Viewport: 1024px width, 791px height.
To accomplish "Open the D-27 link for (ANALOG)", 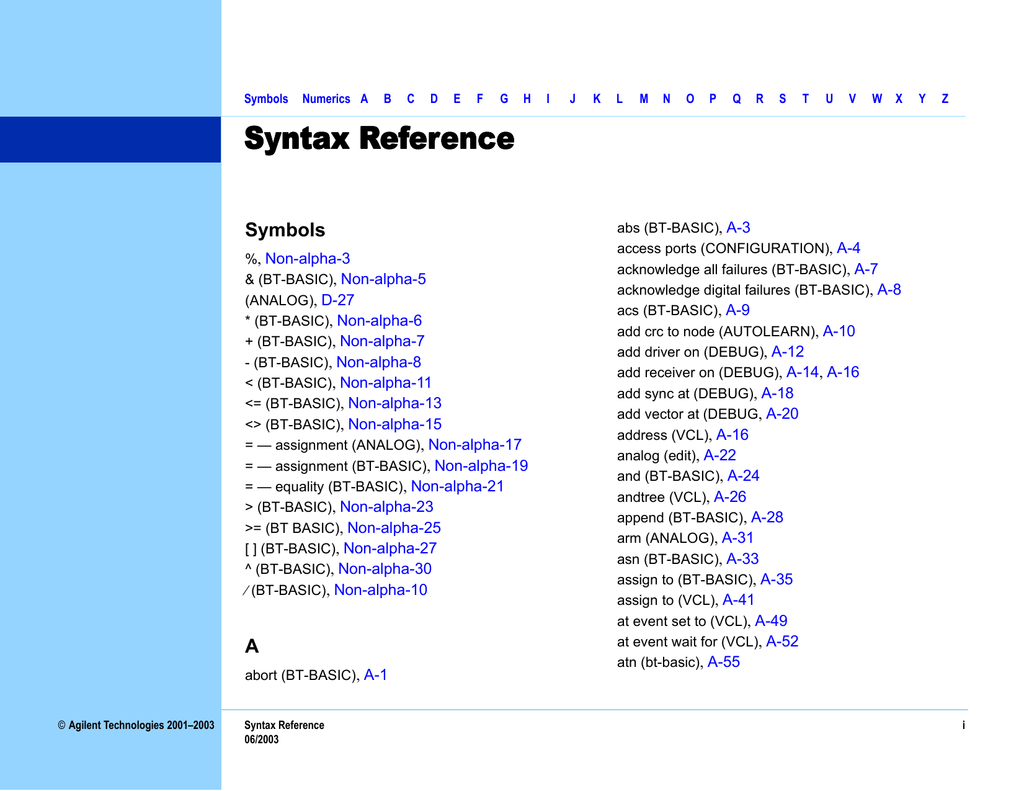I will 338,300.
